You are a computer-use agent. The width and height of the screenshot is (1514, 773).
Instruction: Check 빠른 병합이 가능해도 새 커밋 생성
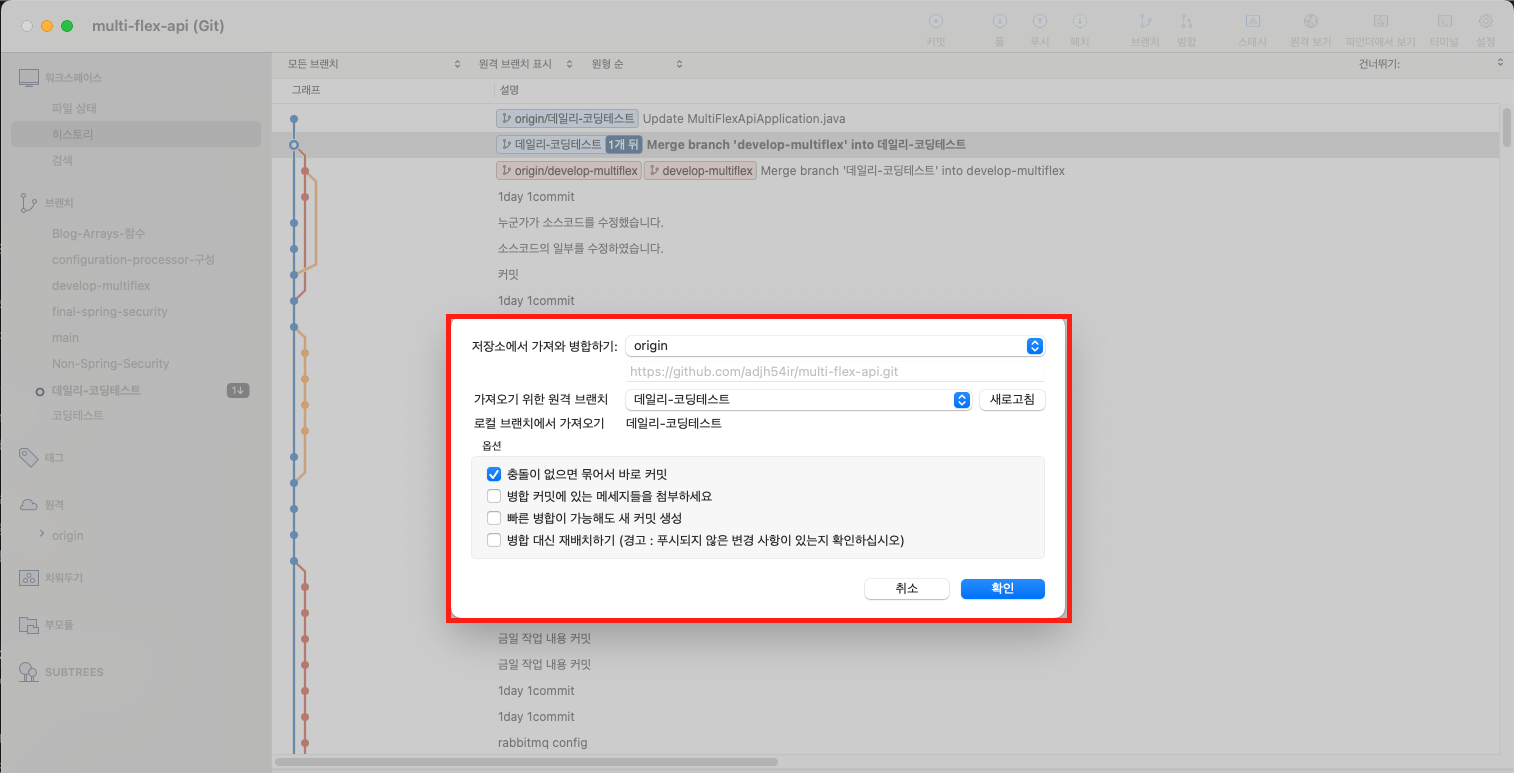point(493,518)
